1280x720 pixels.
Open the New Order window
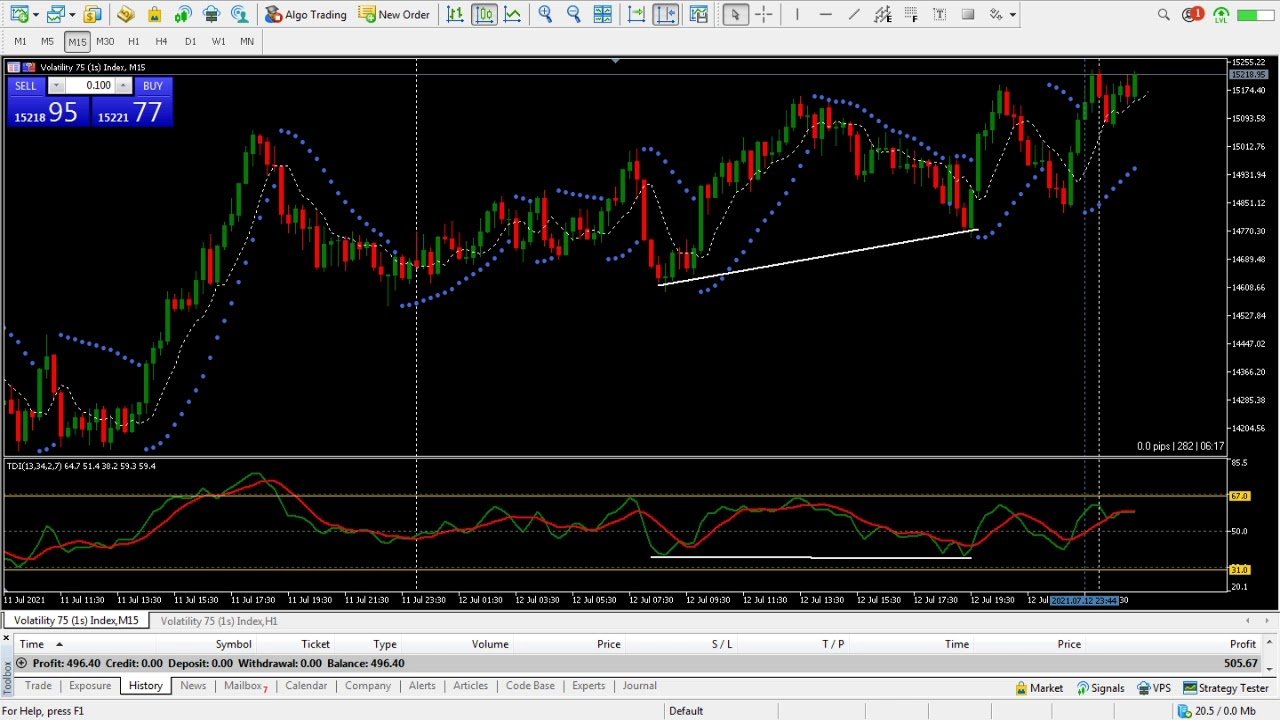(x=396, y=14)
